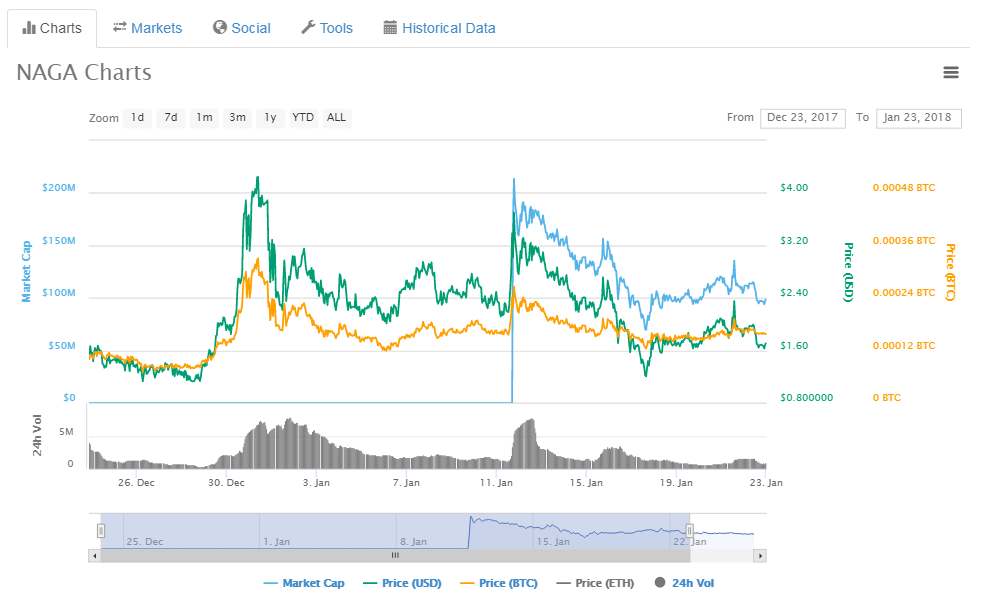Viewport: 985px width, 595px height.
Task: Click the 23. Jan date label
Action: coord(766,483)
